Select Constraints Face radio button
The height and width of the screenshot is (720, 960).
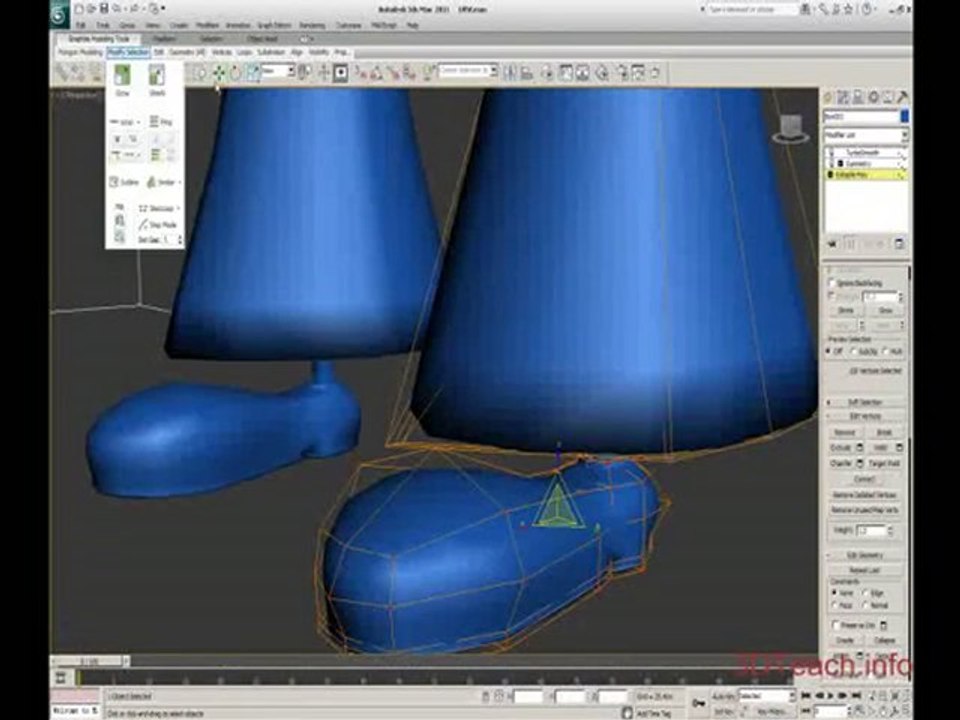coord(834,605)
